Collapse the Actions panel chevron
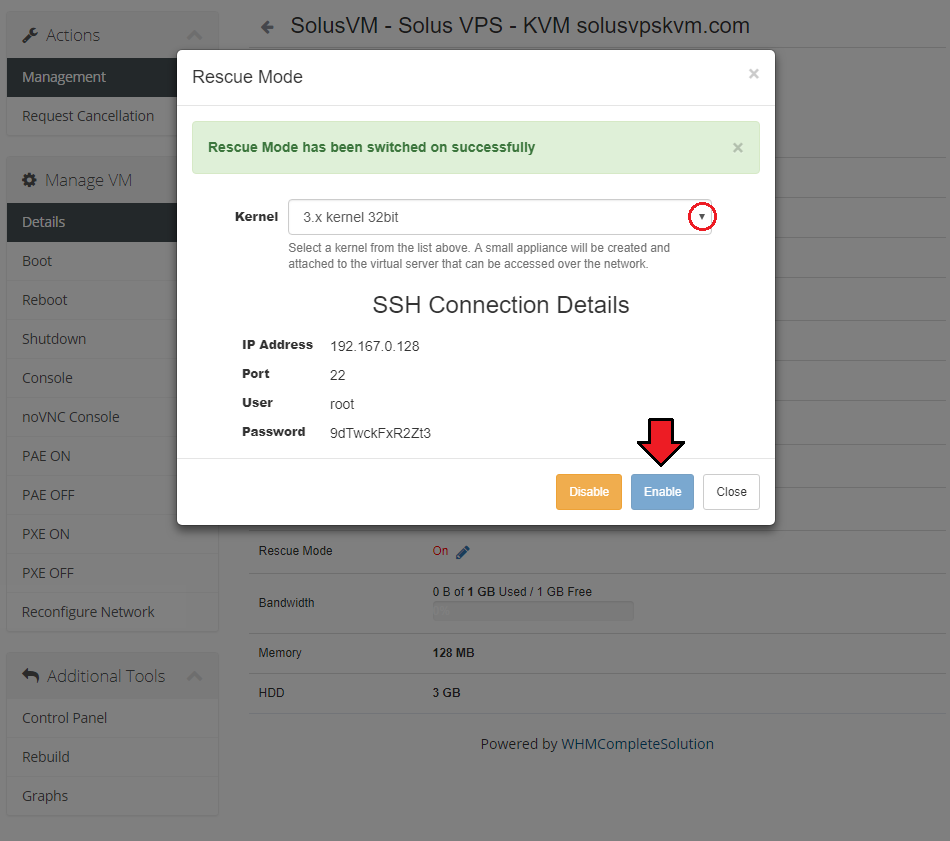This screenshot has height=841, width=950. tap(194, 35)
